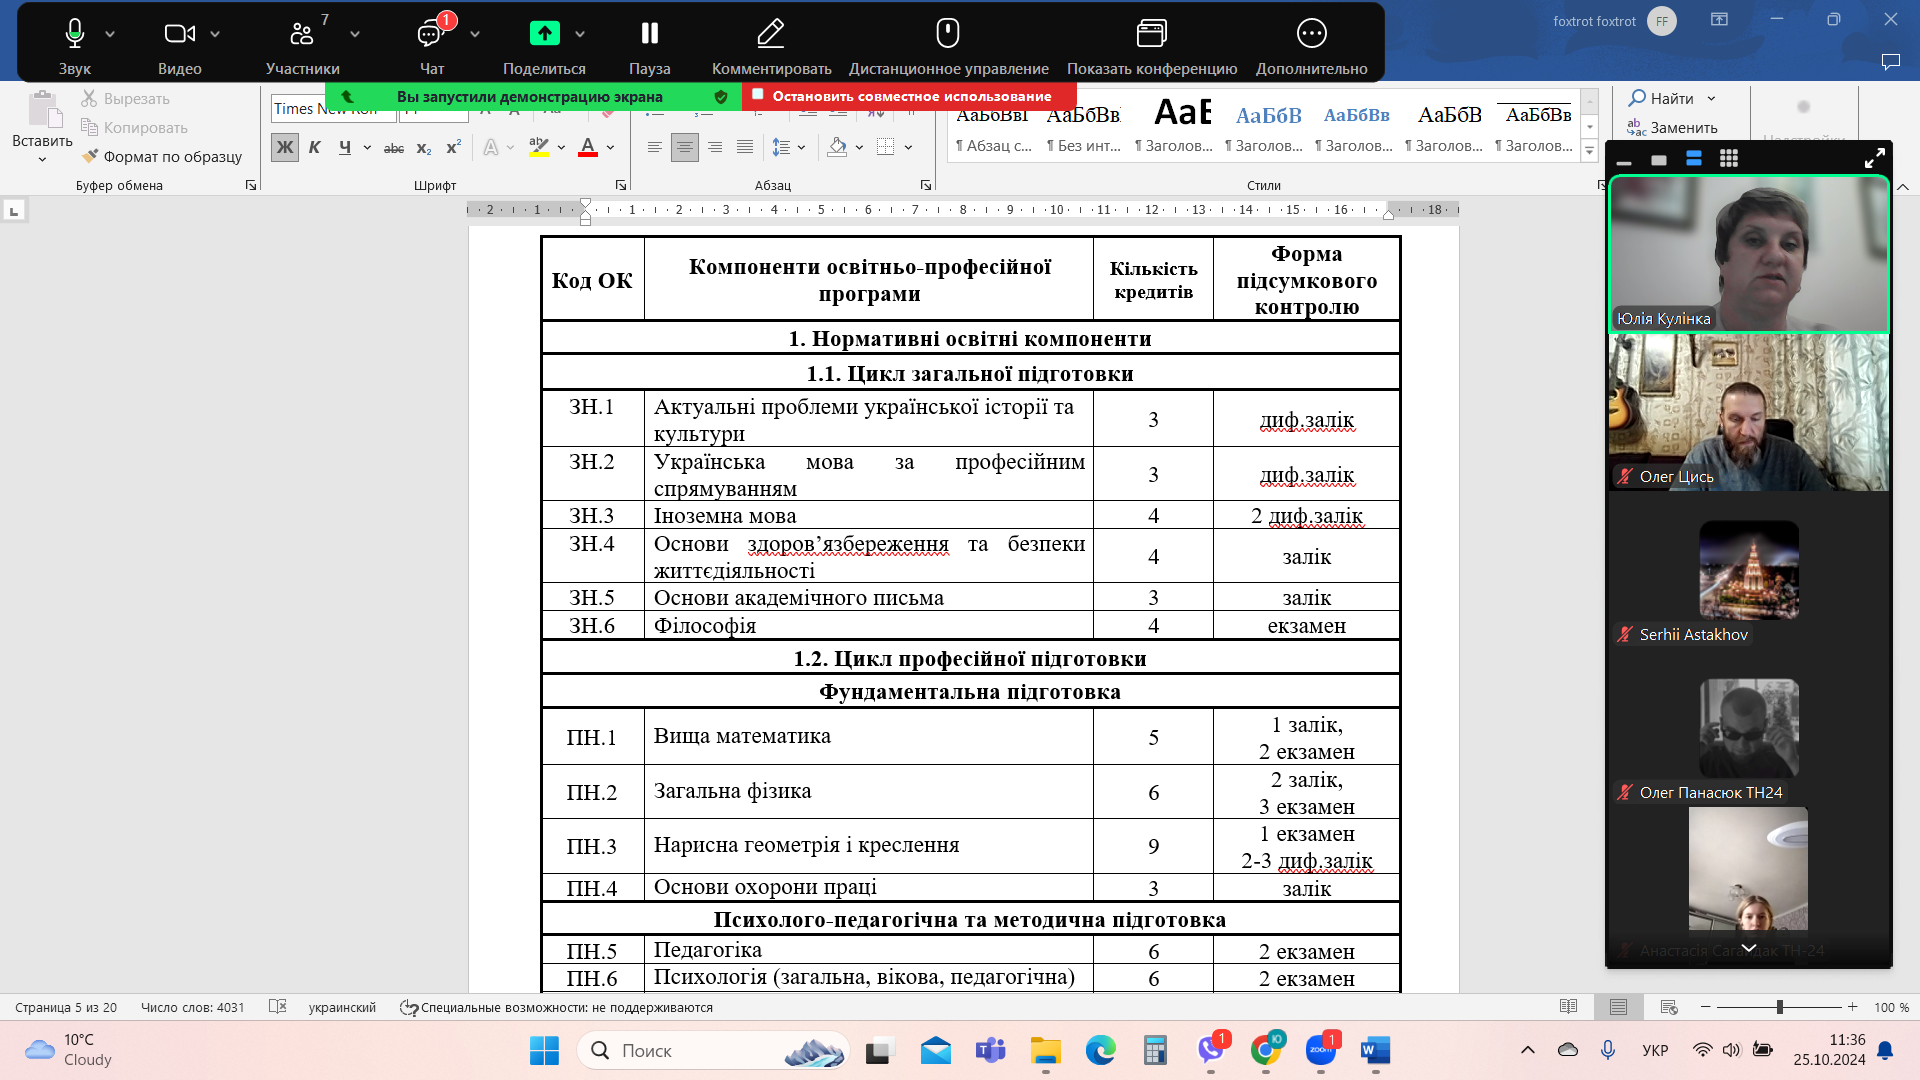
Task: Toggle underline (Ч) formatting
Action: coord(344,148)
